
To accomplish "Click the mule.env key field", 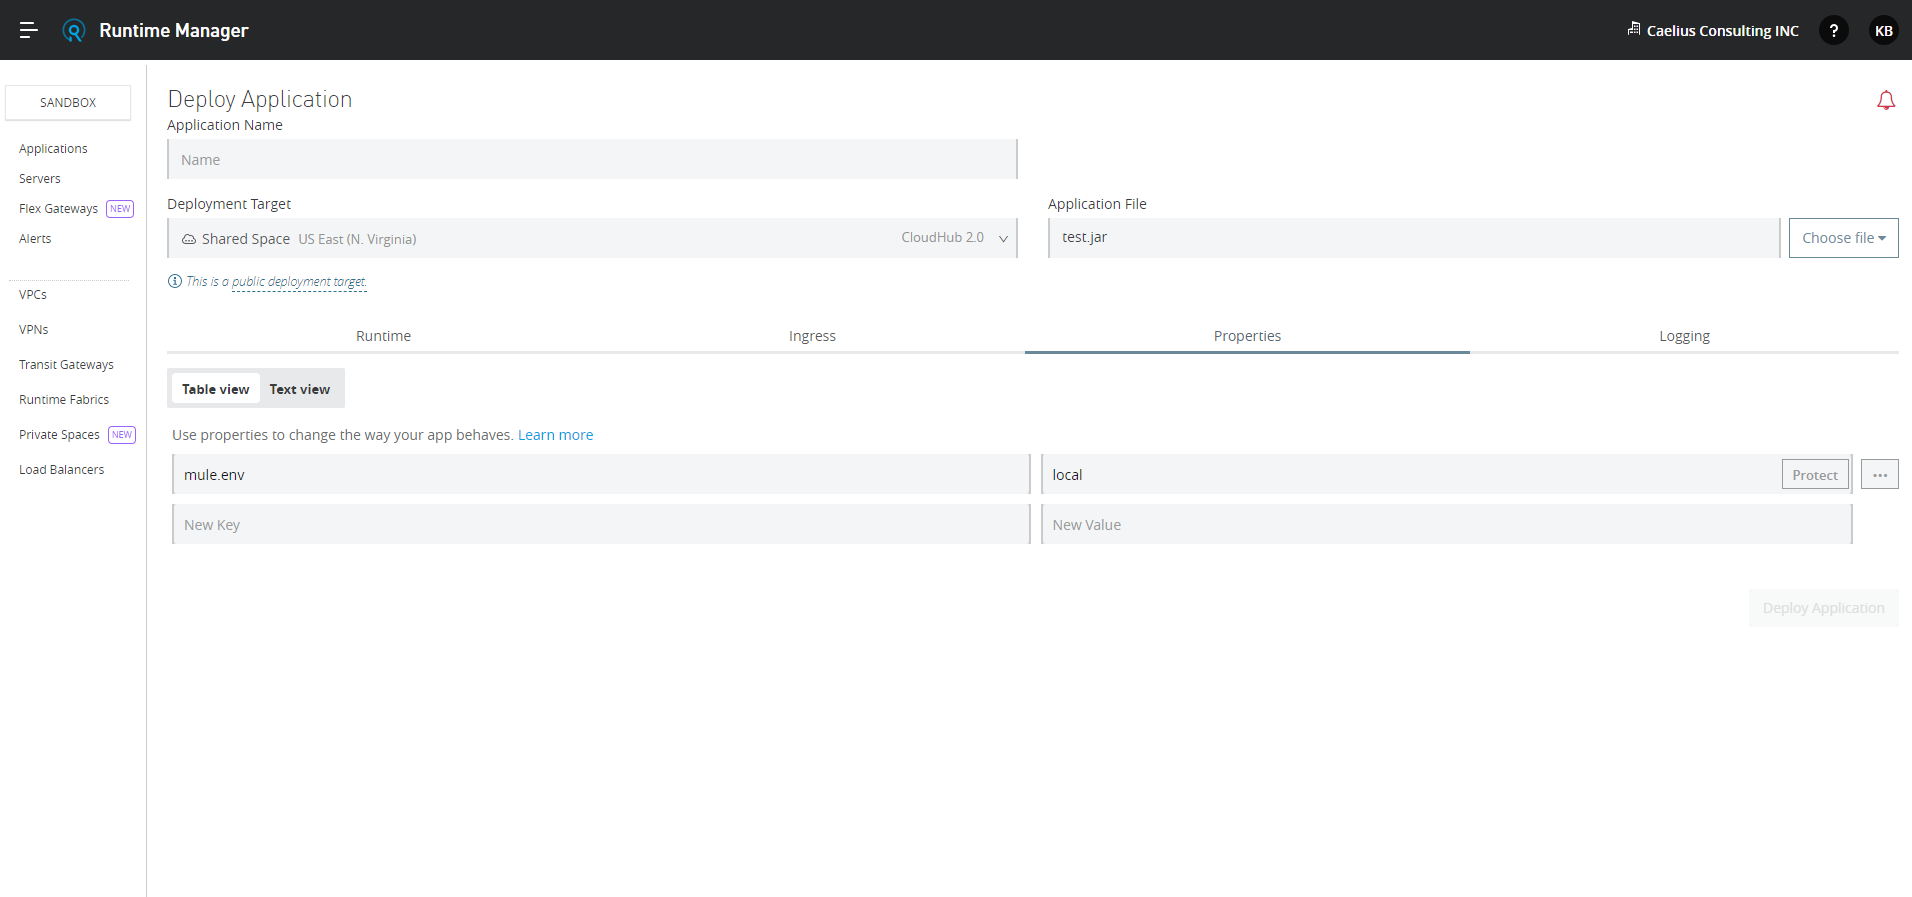I will [x=601, y=474].
